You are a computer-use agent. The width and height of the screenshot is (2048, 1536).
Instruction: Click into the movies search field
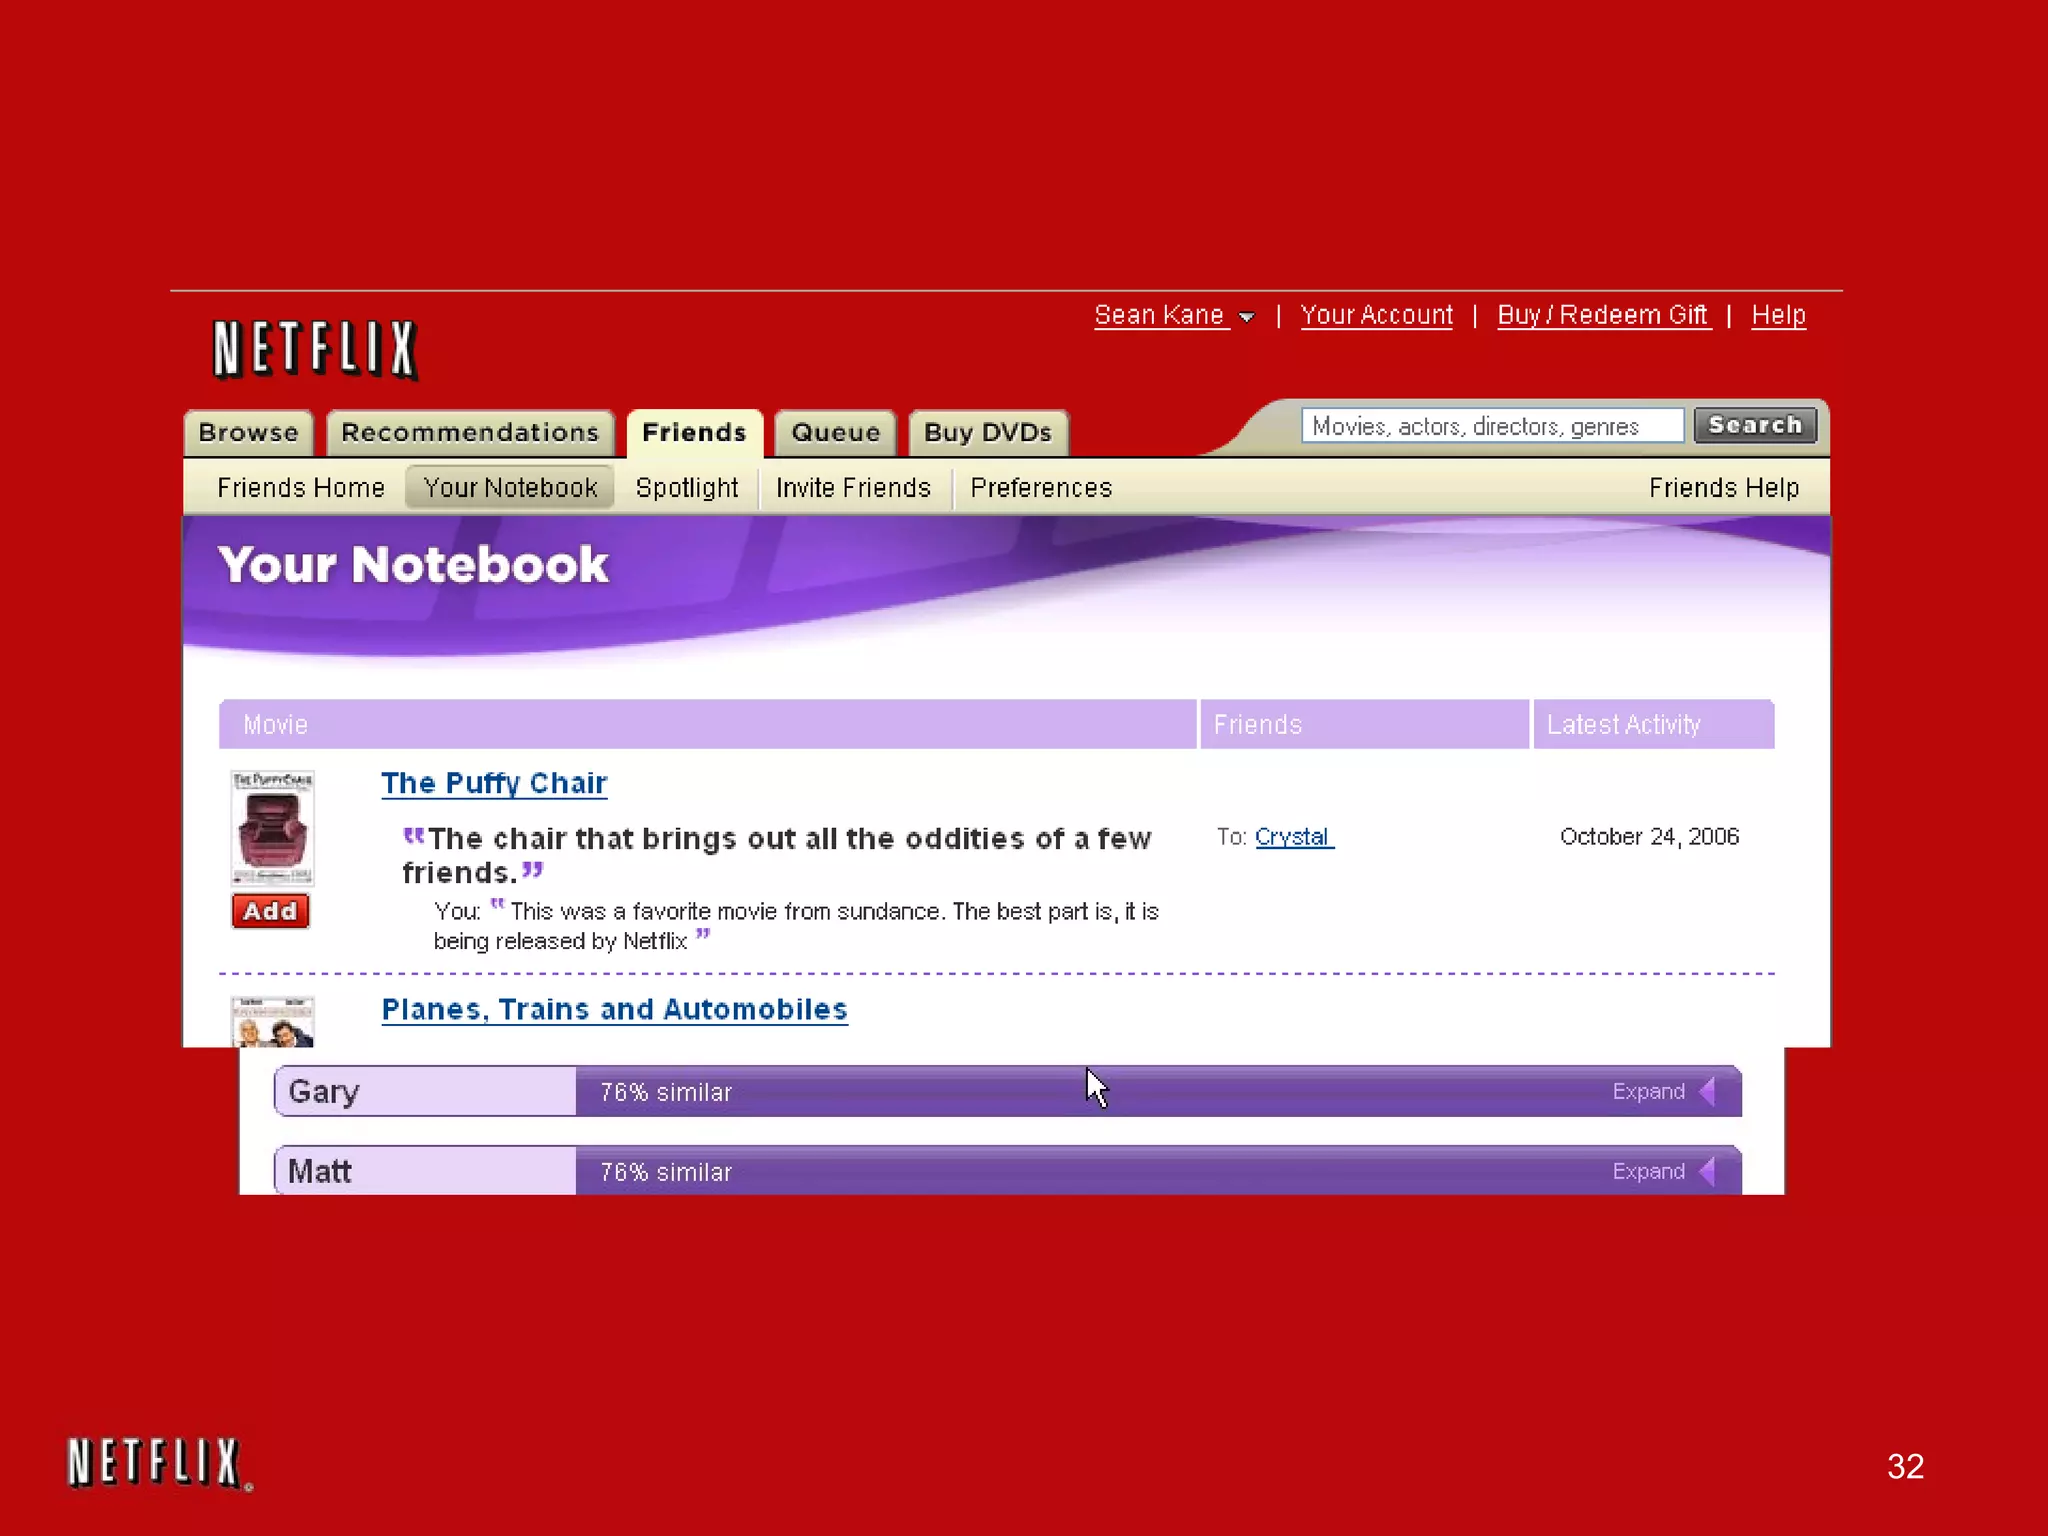1490,426
